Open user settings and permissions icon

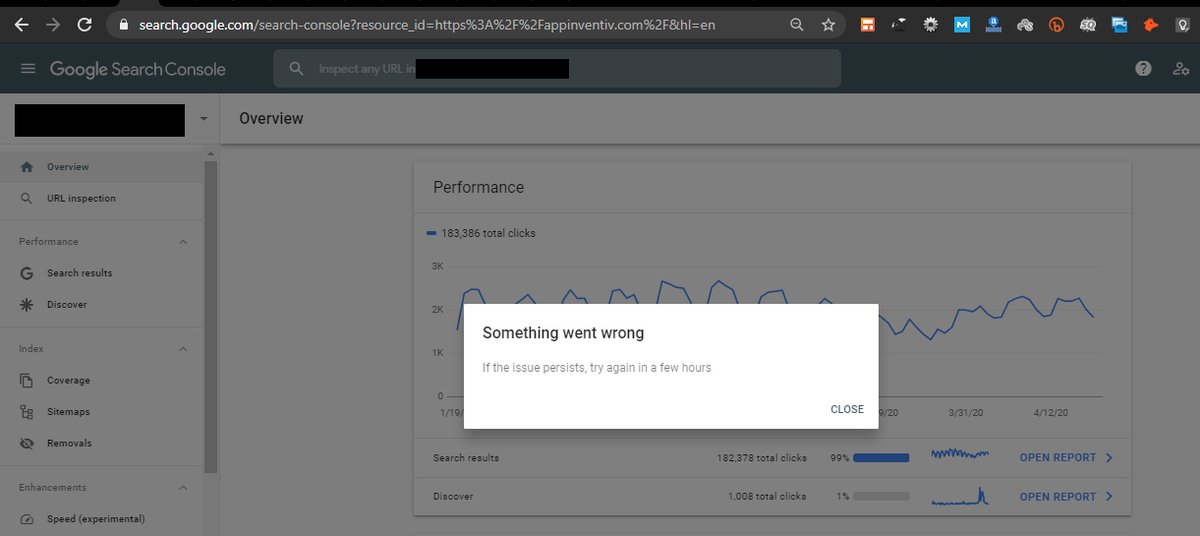(1181, 69)
